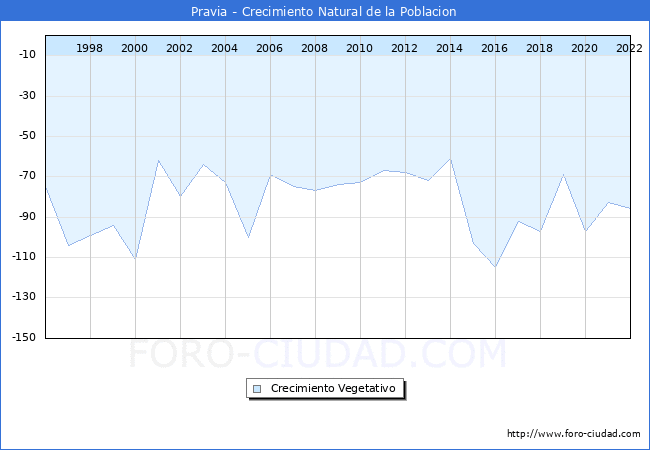Click the -110 y-axis value

pyautogui.click(x=24, y=256)
